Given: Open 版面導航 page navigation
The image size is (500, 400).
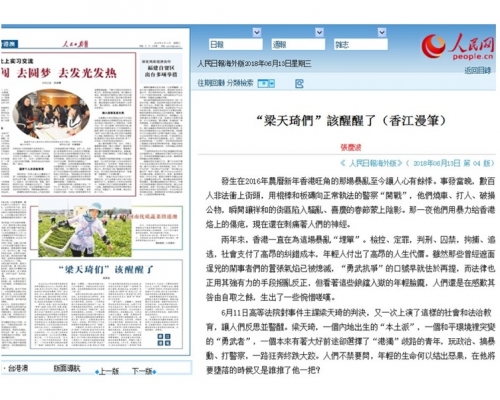Looking at the screenshot, I should (x=67, y=368).
